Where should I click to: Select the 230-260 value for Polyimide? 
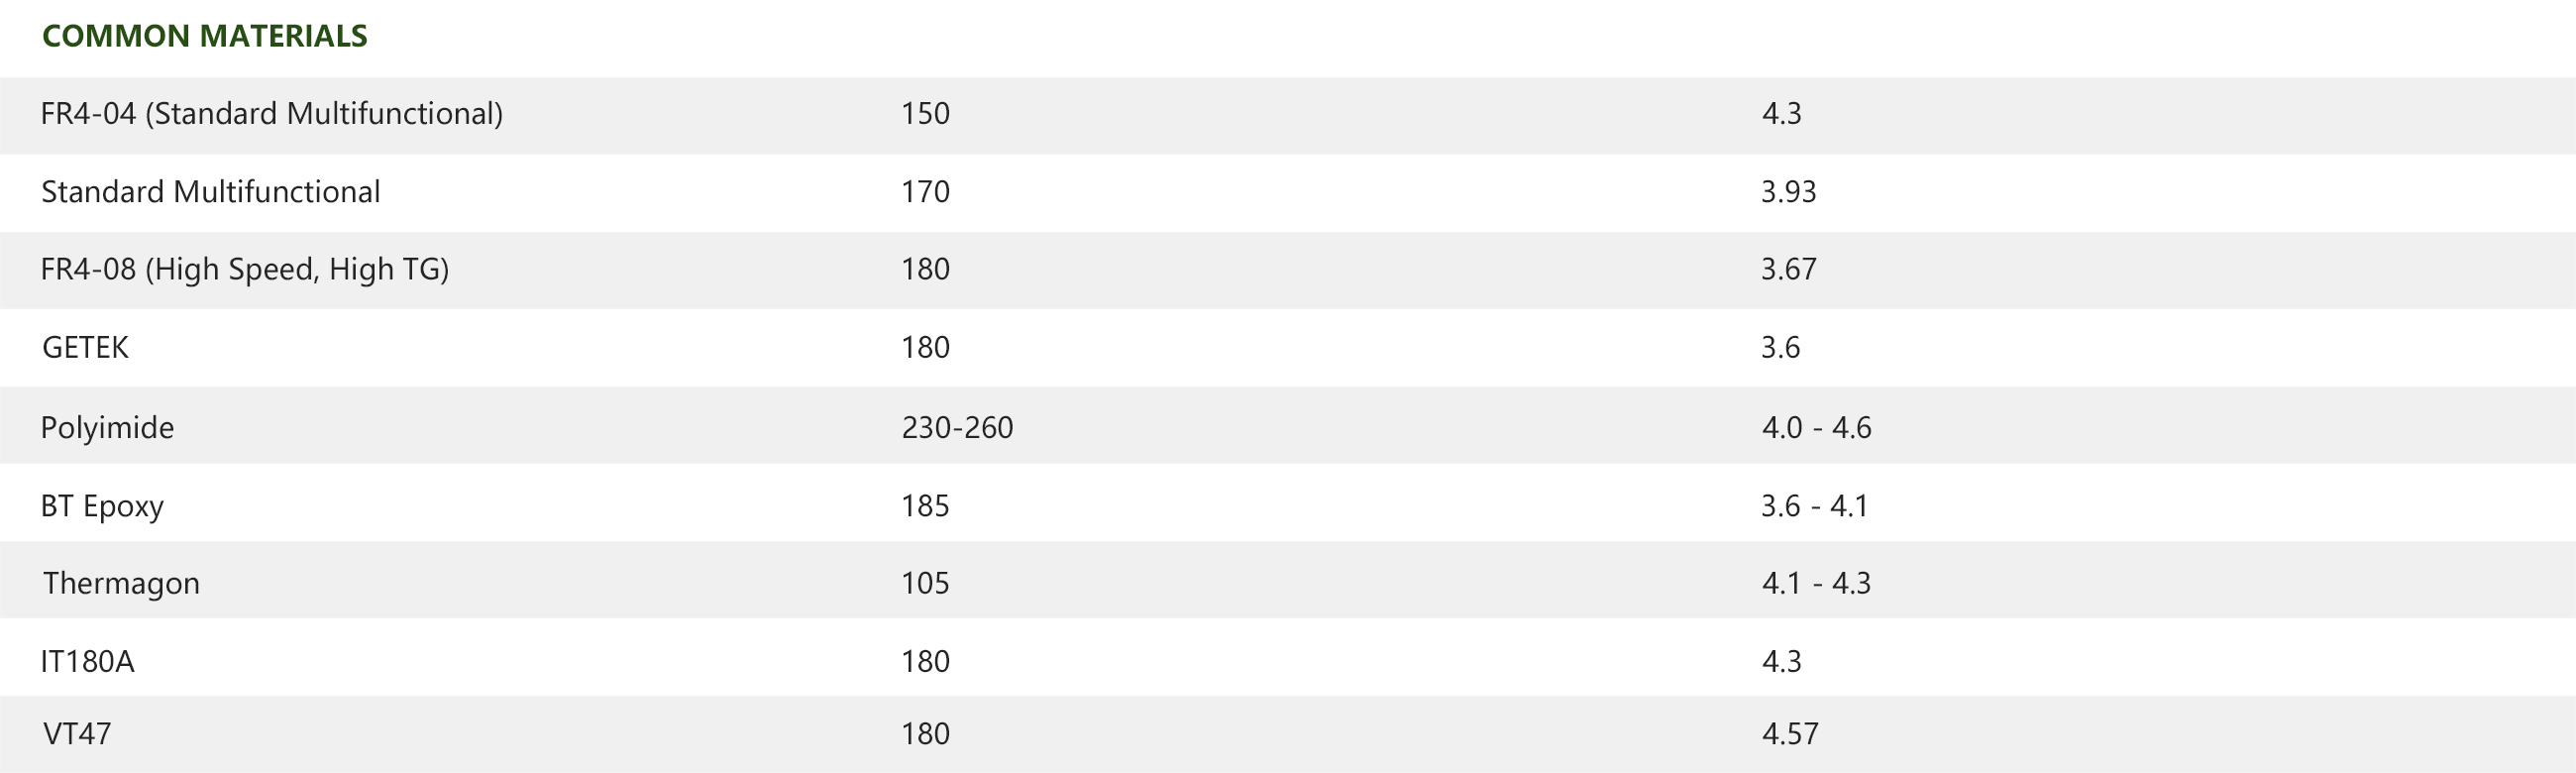click(957, 427)
